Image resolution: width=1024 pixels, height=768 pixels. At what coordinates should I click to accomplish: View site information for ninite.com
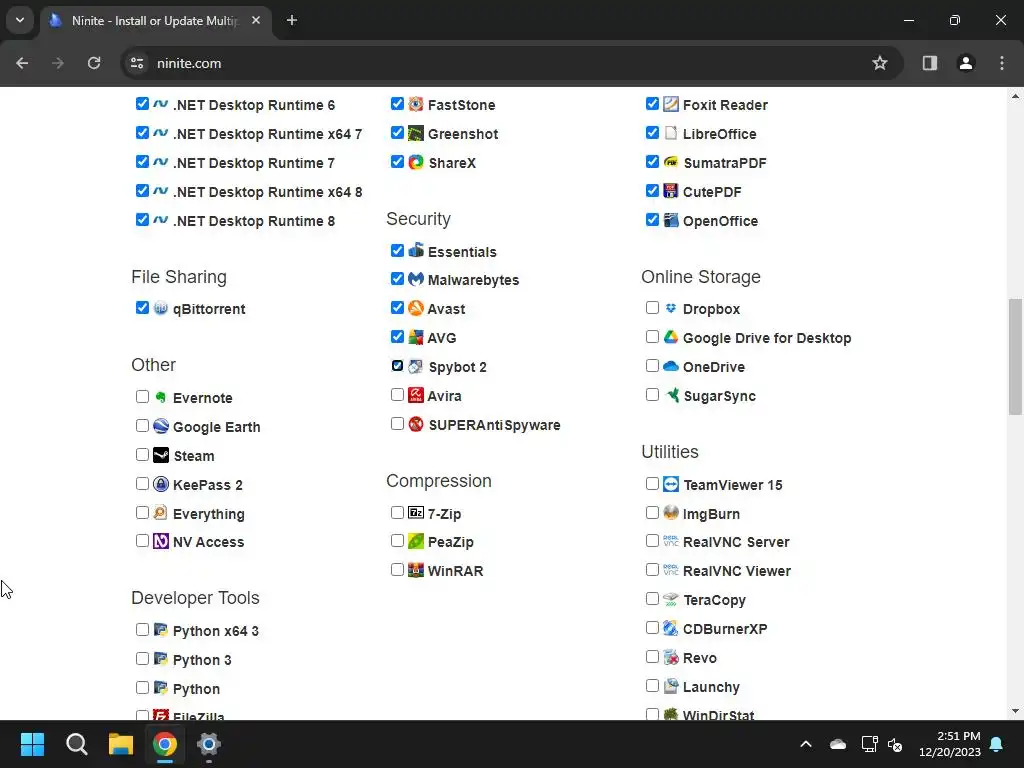point(136,63)
